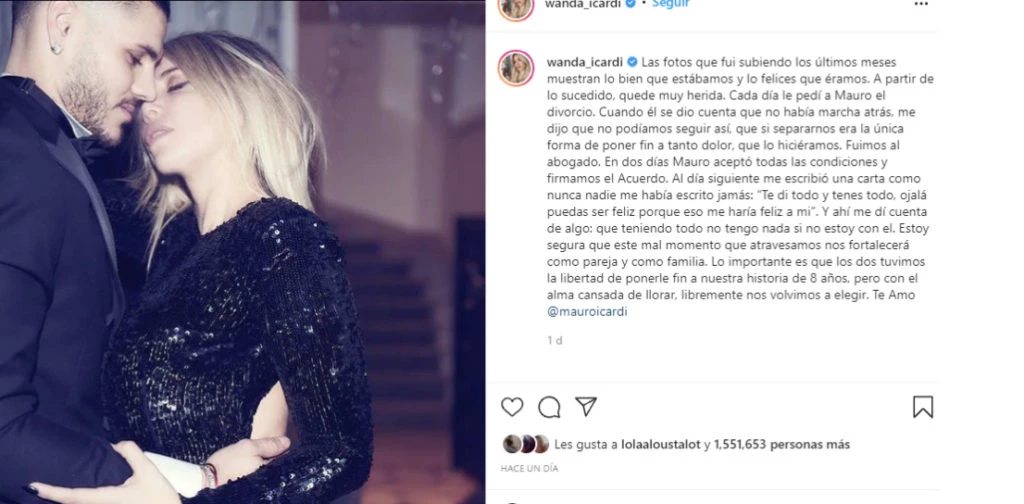Screen dimensions: 1024x504
Task: View the 1,551,653 personas más likes list
Action: tap(782, 445)
